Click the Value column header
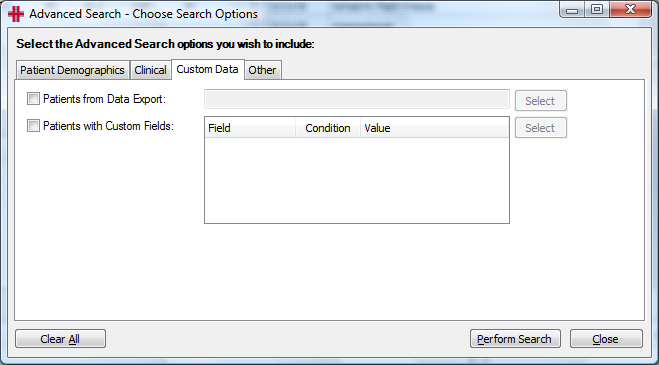This screenshot has width=659, height=365. pyautogui.click(x=435, y=128)
